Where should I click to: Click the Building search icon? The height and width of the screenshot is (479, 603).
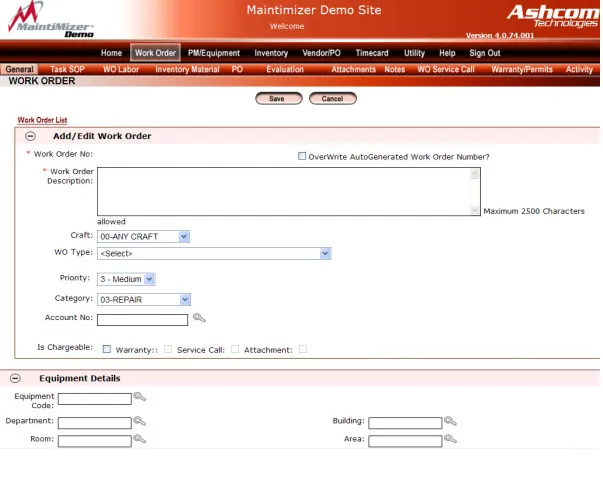[450, 421]
